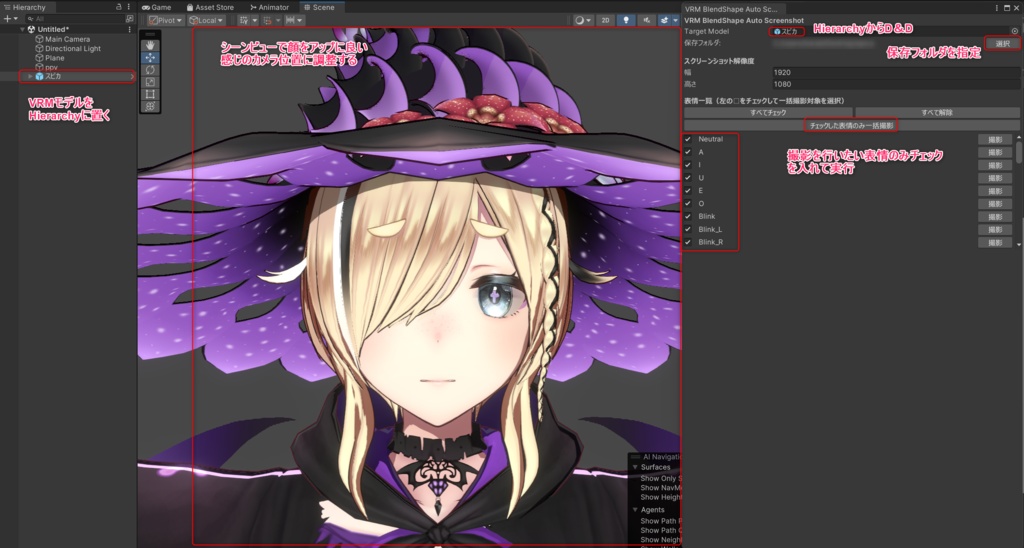
Task: Click 選択 to choose save folder
Action: (1002, 44)
